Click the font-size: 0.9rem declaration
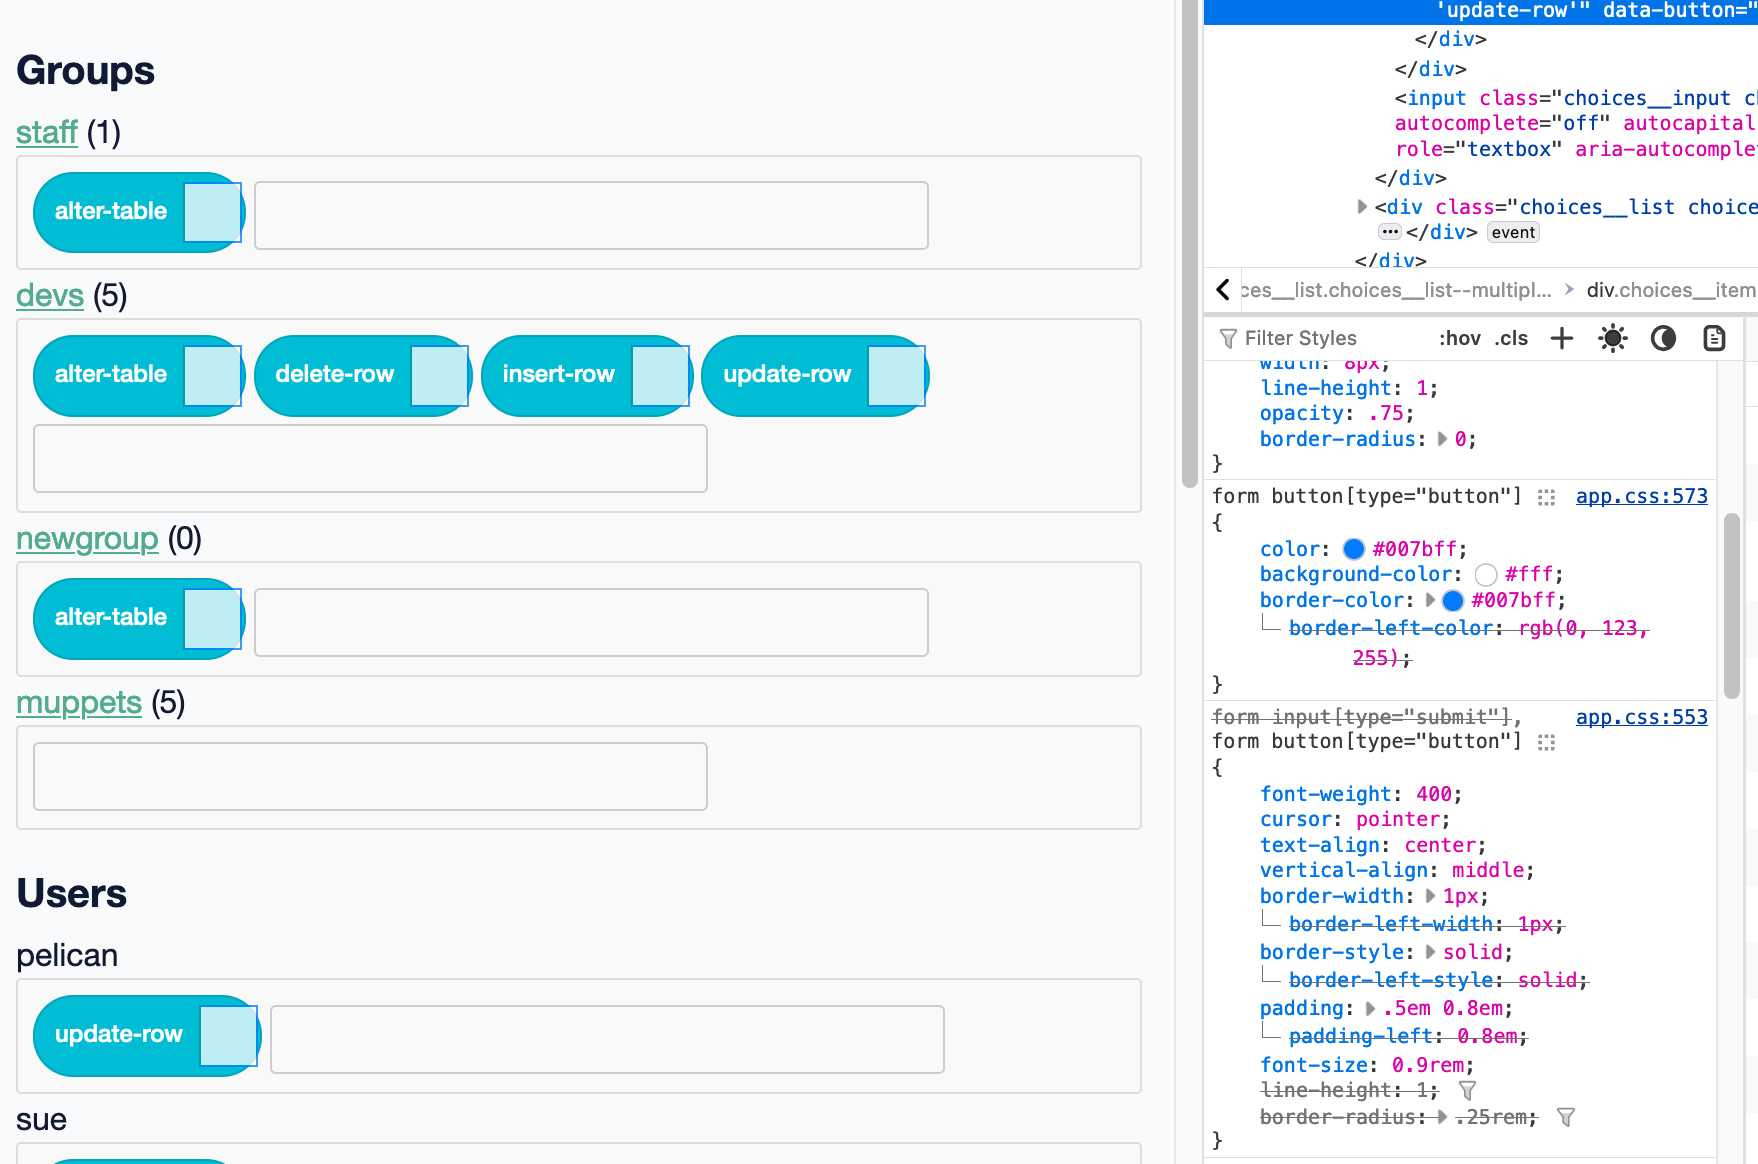 click(x=1367, y=1065)
